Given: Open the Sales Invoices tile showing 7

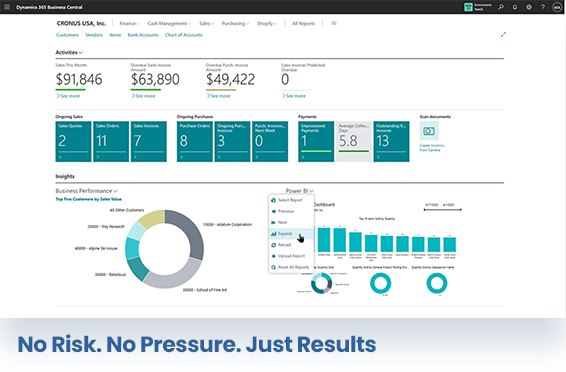Looking at the screenshot, I should pos(149,141).
